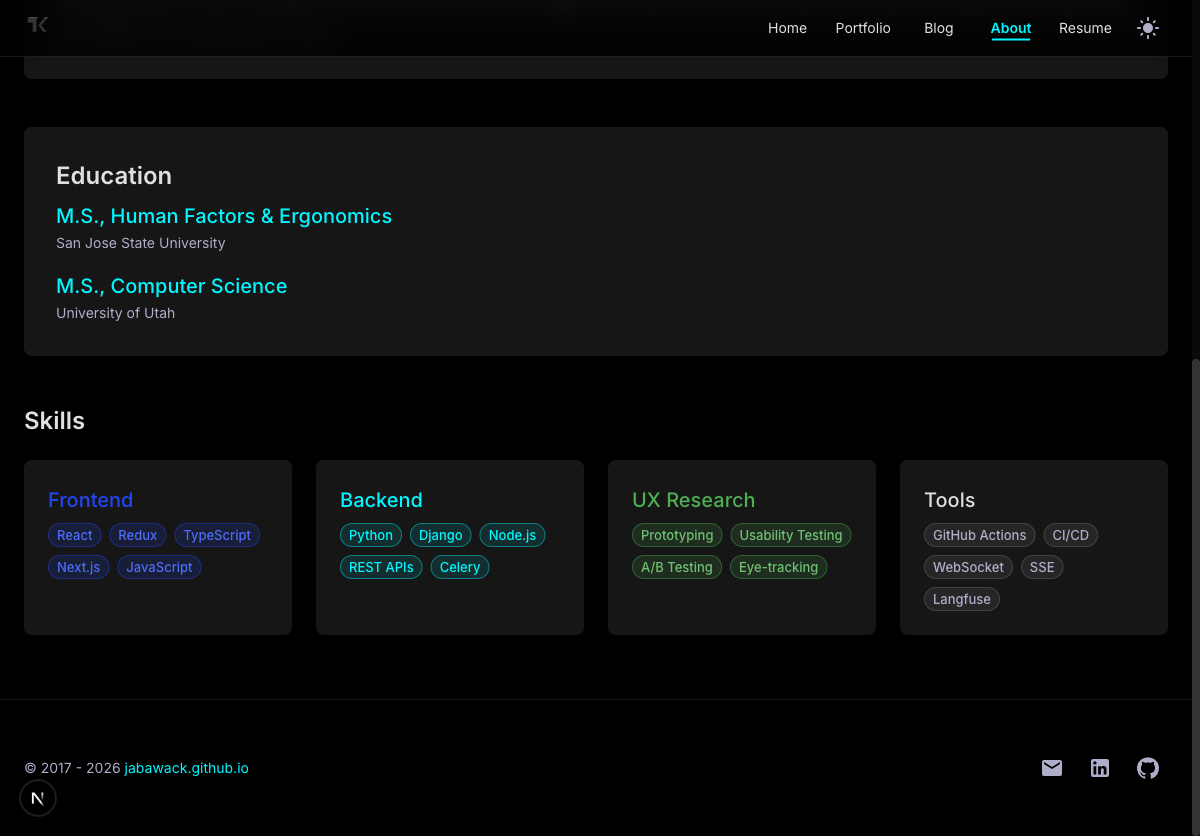Click the React skill tag

coord(75,535)
